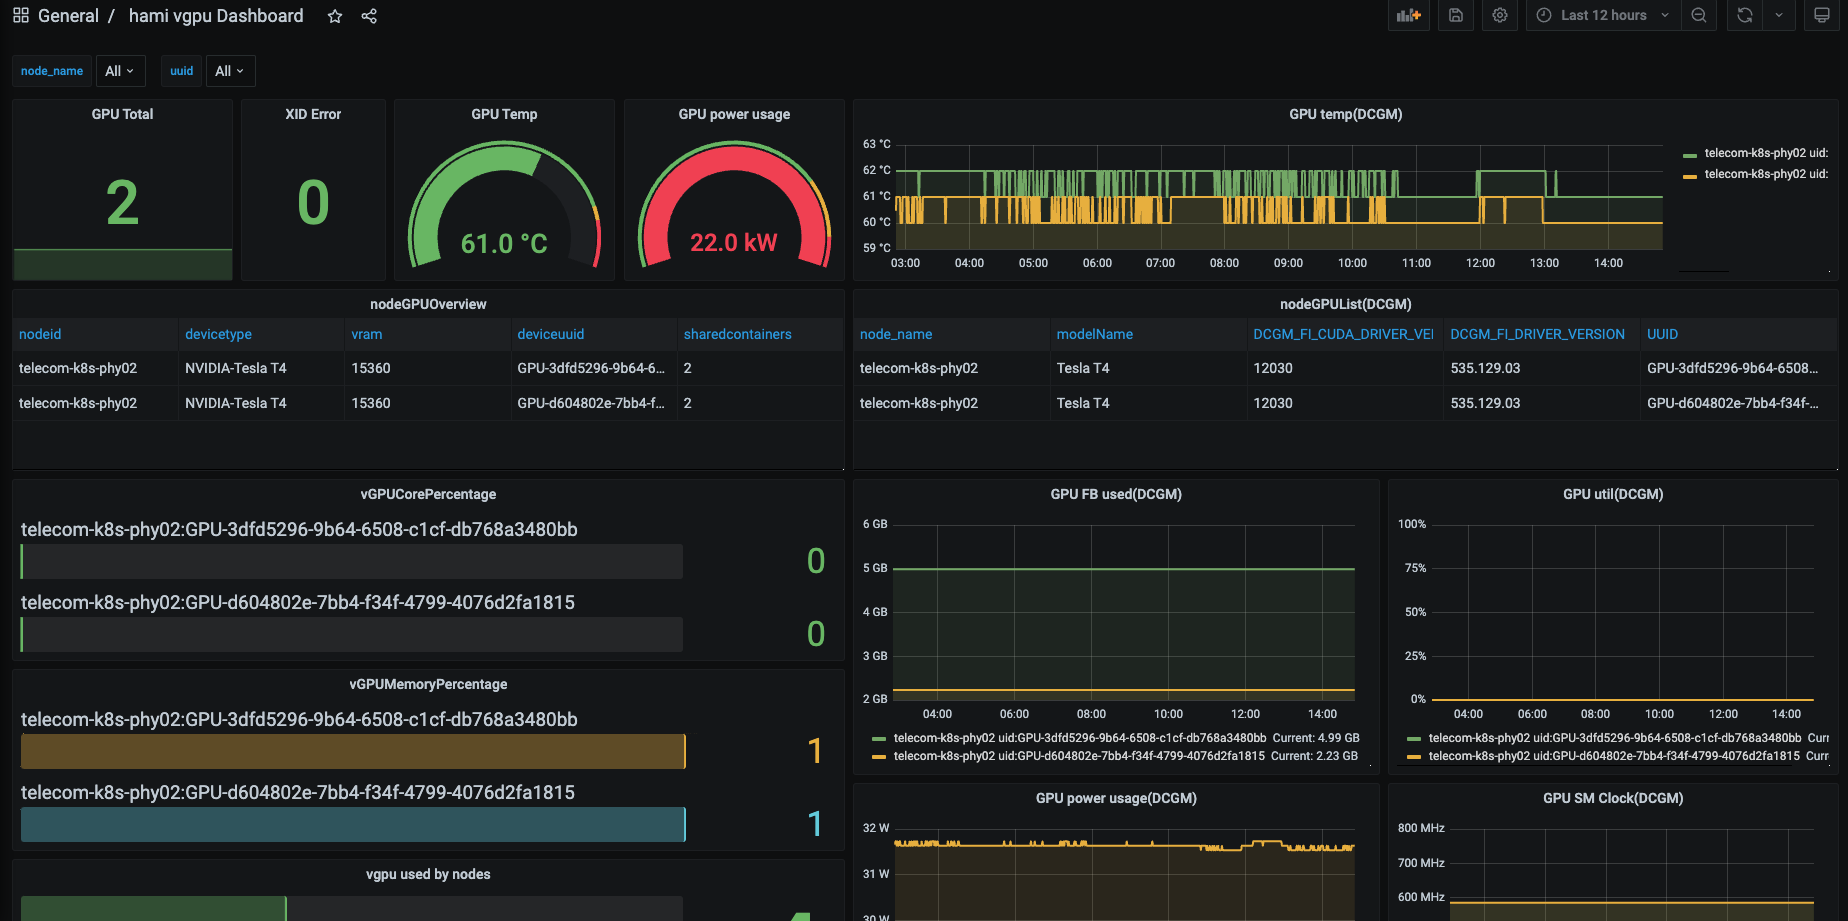Cycle view mode with the monitor icon
This screenshot has width=1848, height=921.
1822,16
